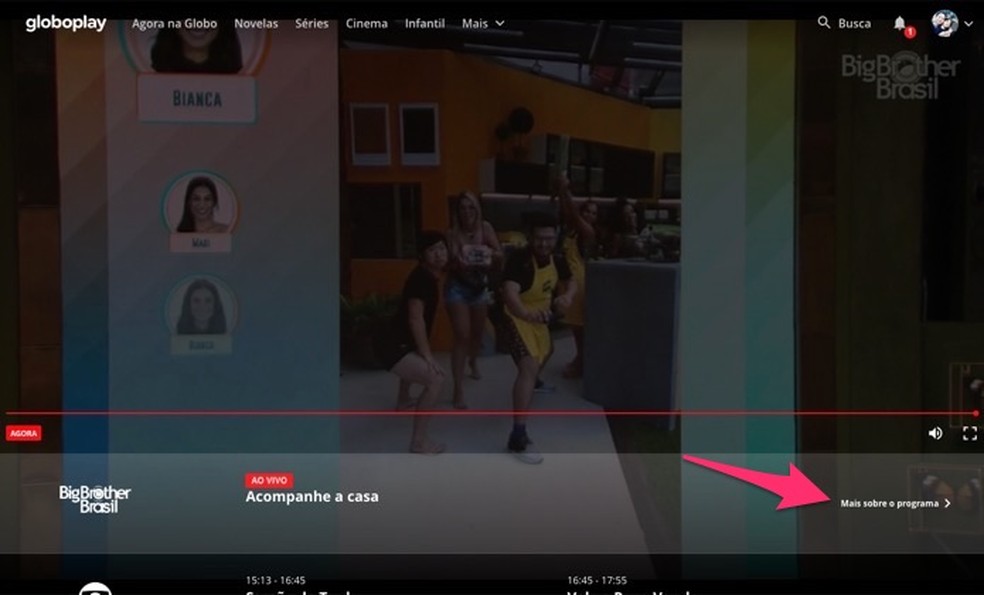Open the Infantil section
Image resolution: width=984 pixels, height=595 pixels.
[425, 23]
